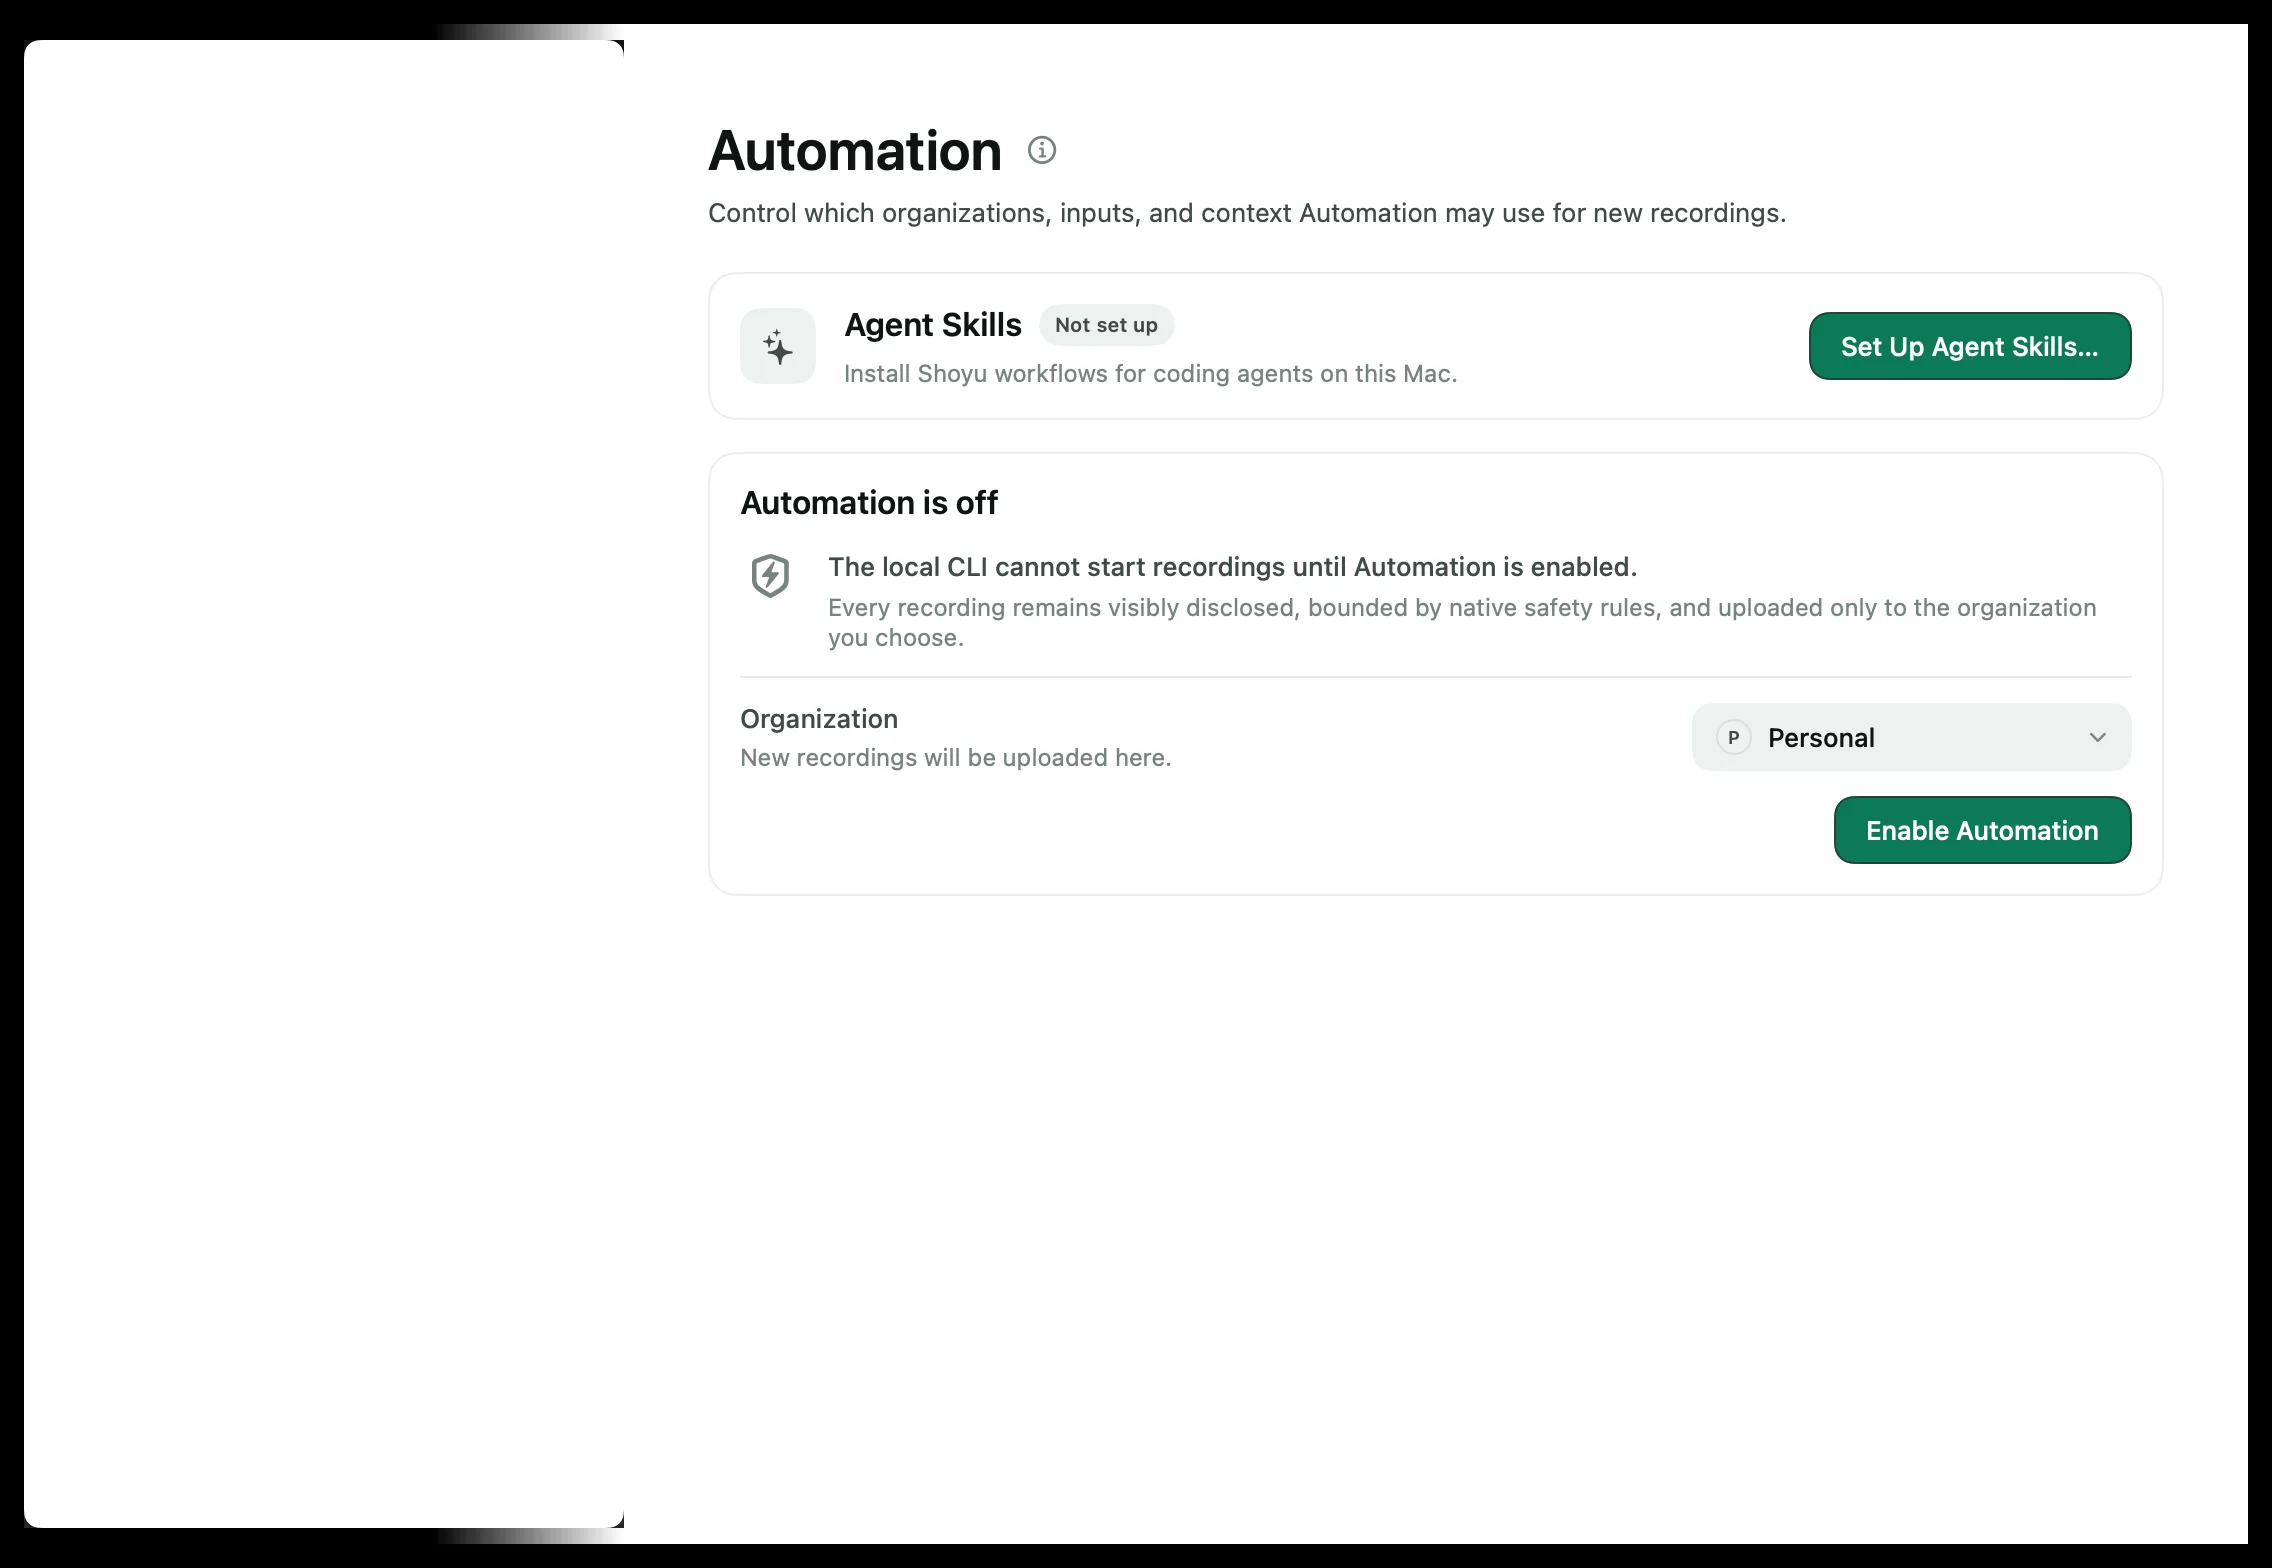Viewport: 2272px width, 1568px height.
Task: Click Enable Automation button
Action: click(x=1982, y=830)
